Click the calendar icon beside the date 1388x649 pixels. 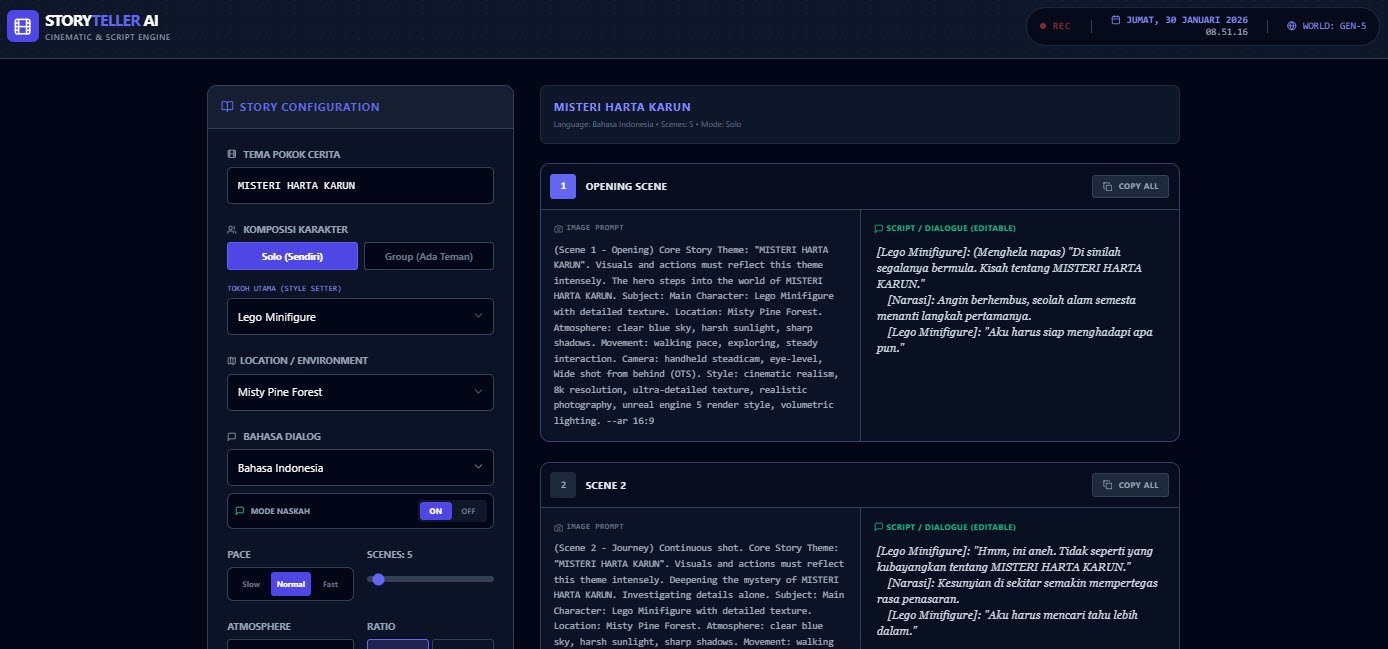click(x=1115, y=20)
